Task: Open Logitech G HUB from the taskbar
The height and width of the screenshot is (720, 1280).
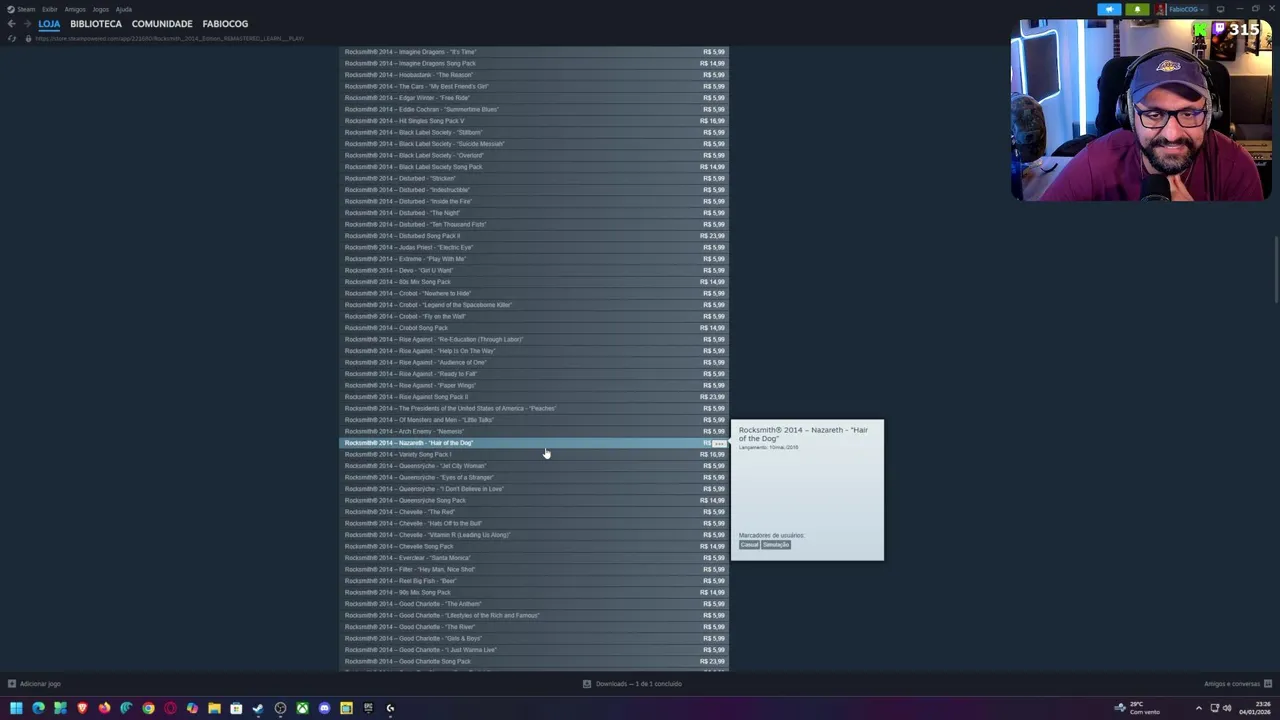Action: [390, 708]
